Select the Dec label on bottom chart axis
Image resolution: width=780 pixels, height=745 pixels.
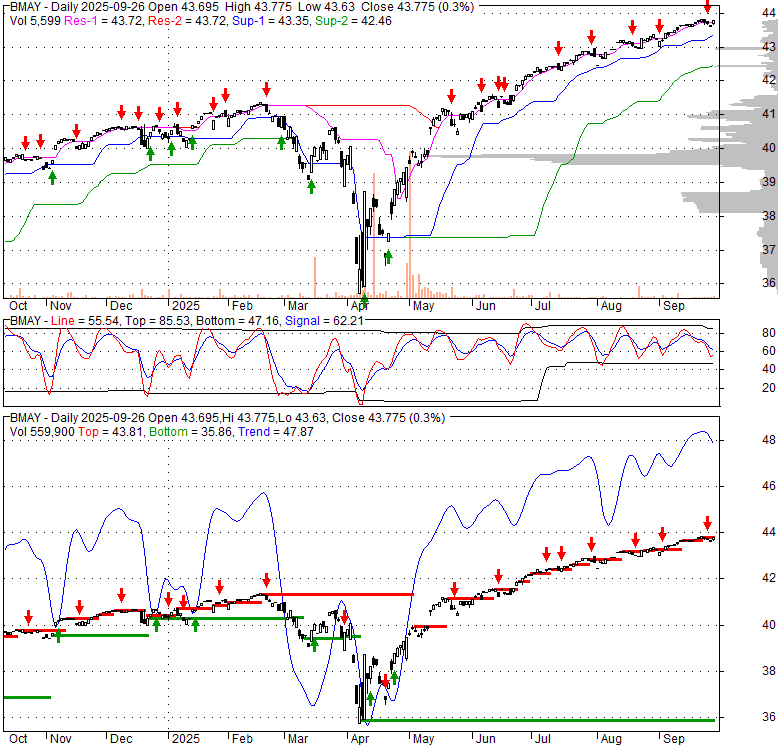121,739
